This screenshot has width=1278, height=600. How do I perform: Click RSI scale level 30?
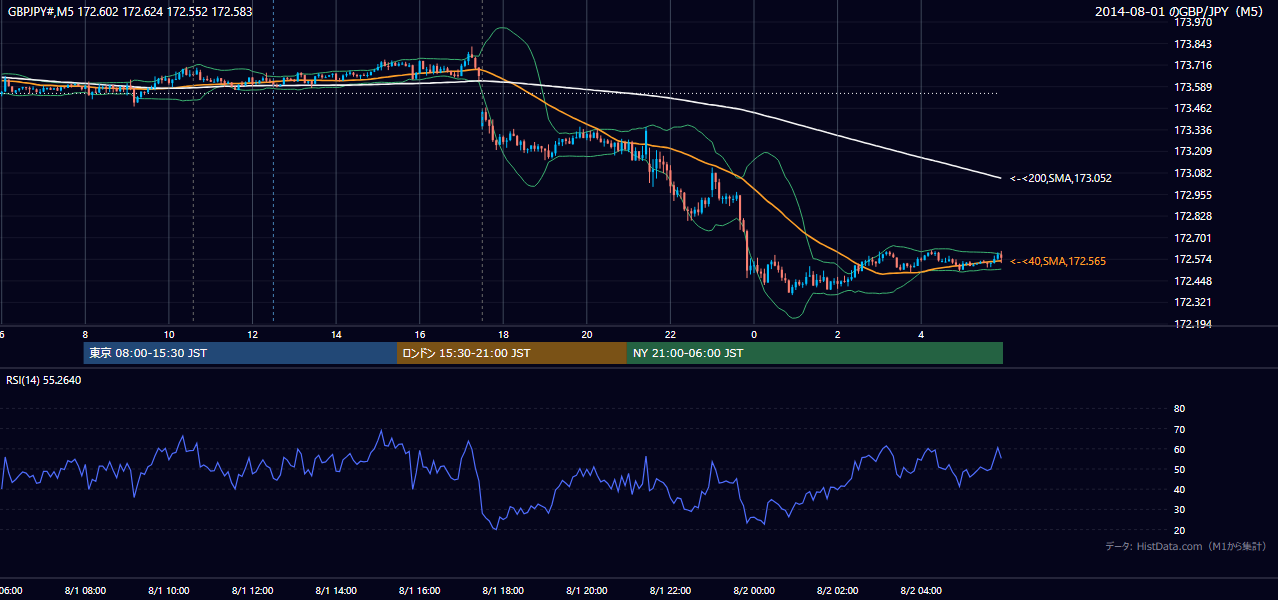tap(1179, 510)
